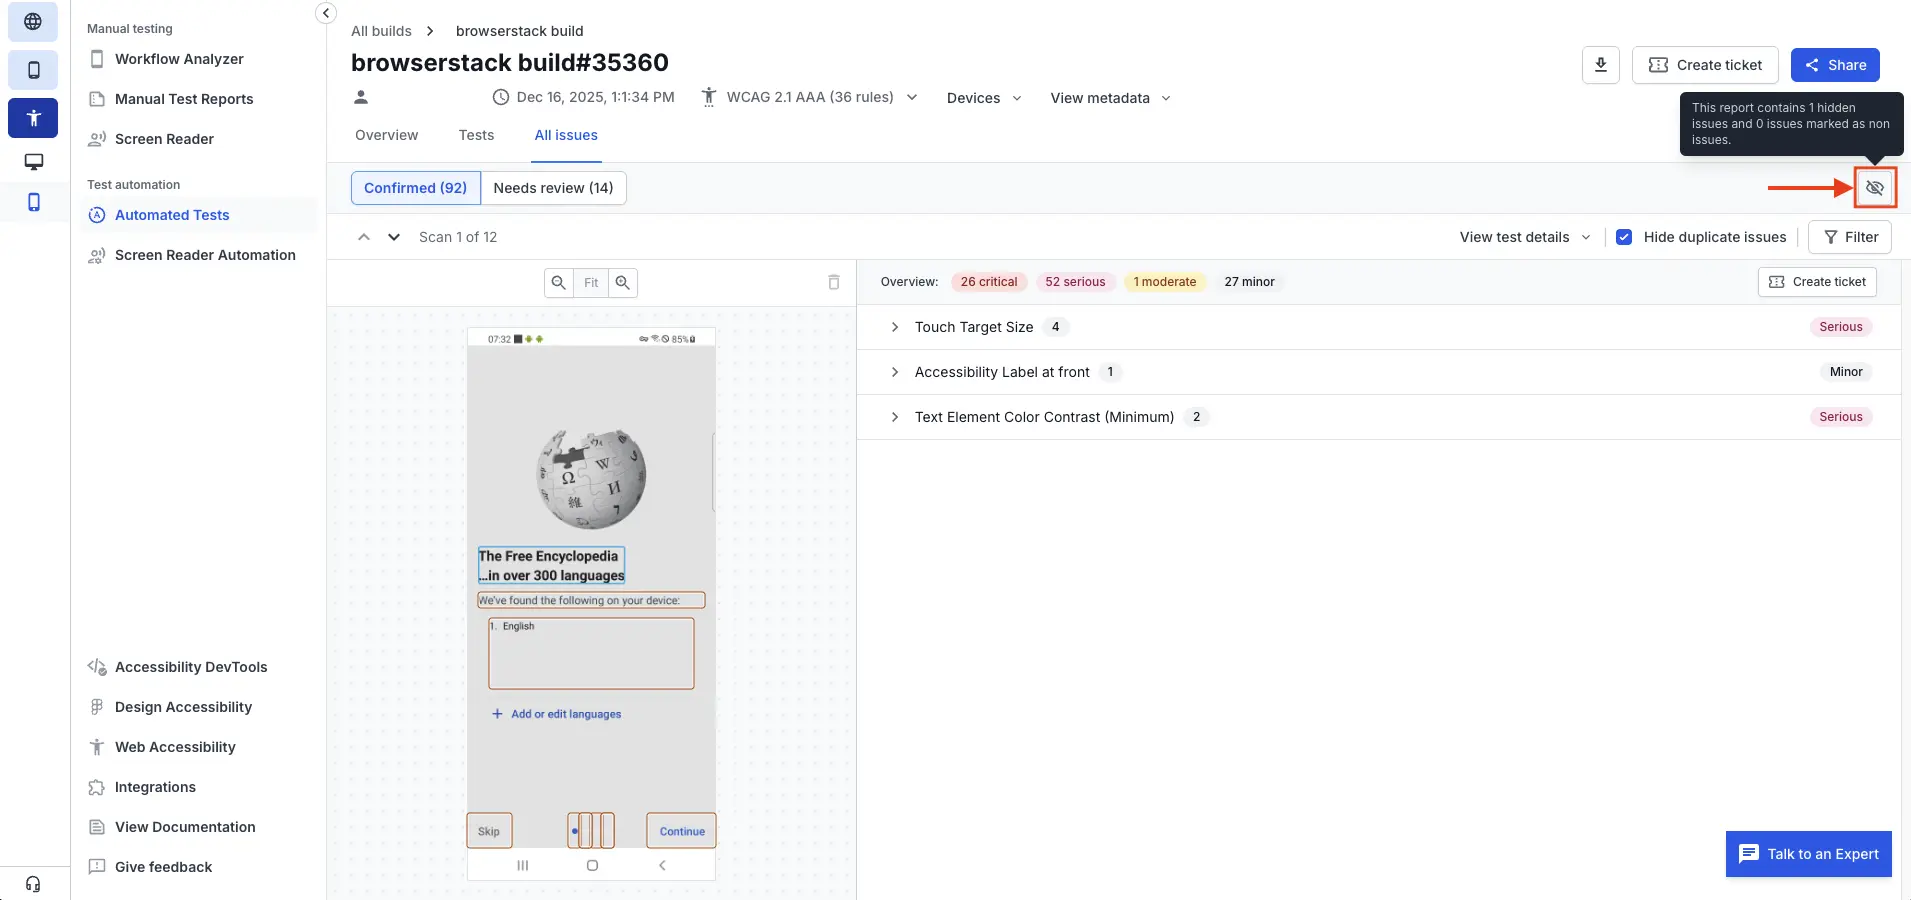Collapse the left sidebar arrow
Viewport: 1911px width, 900px height.
[326, 13]
